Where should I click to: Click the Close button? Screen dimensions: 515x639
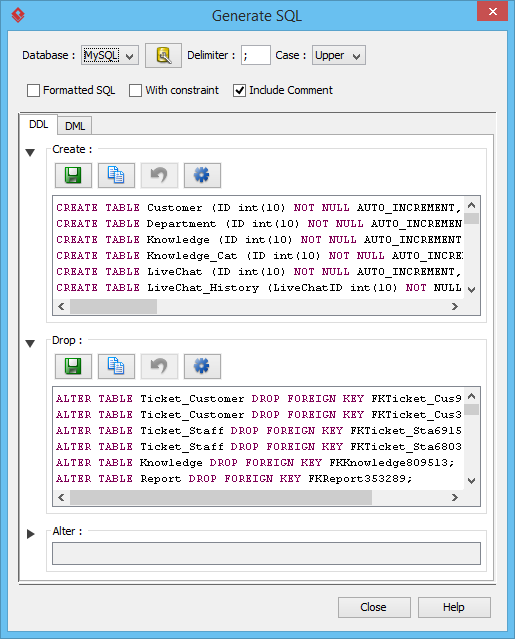click(x=374, y=607)
